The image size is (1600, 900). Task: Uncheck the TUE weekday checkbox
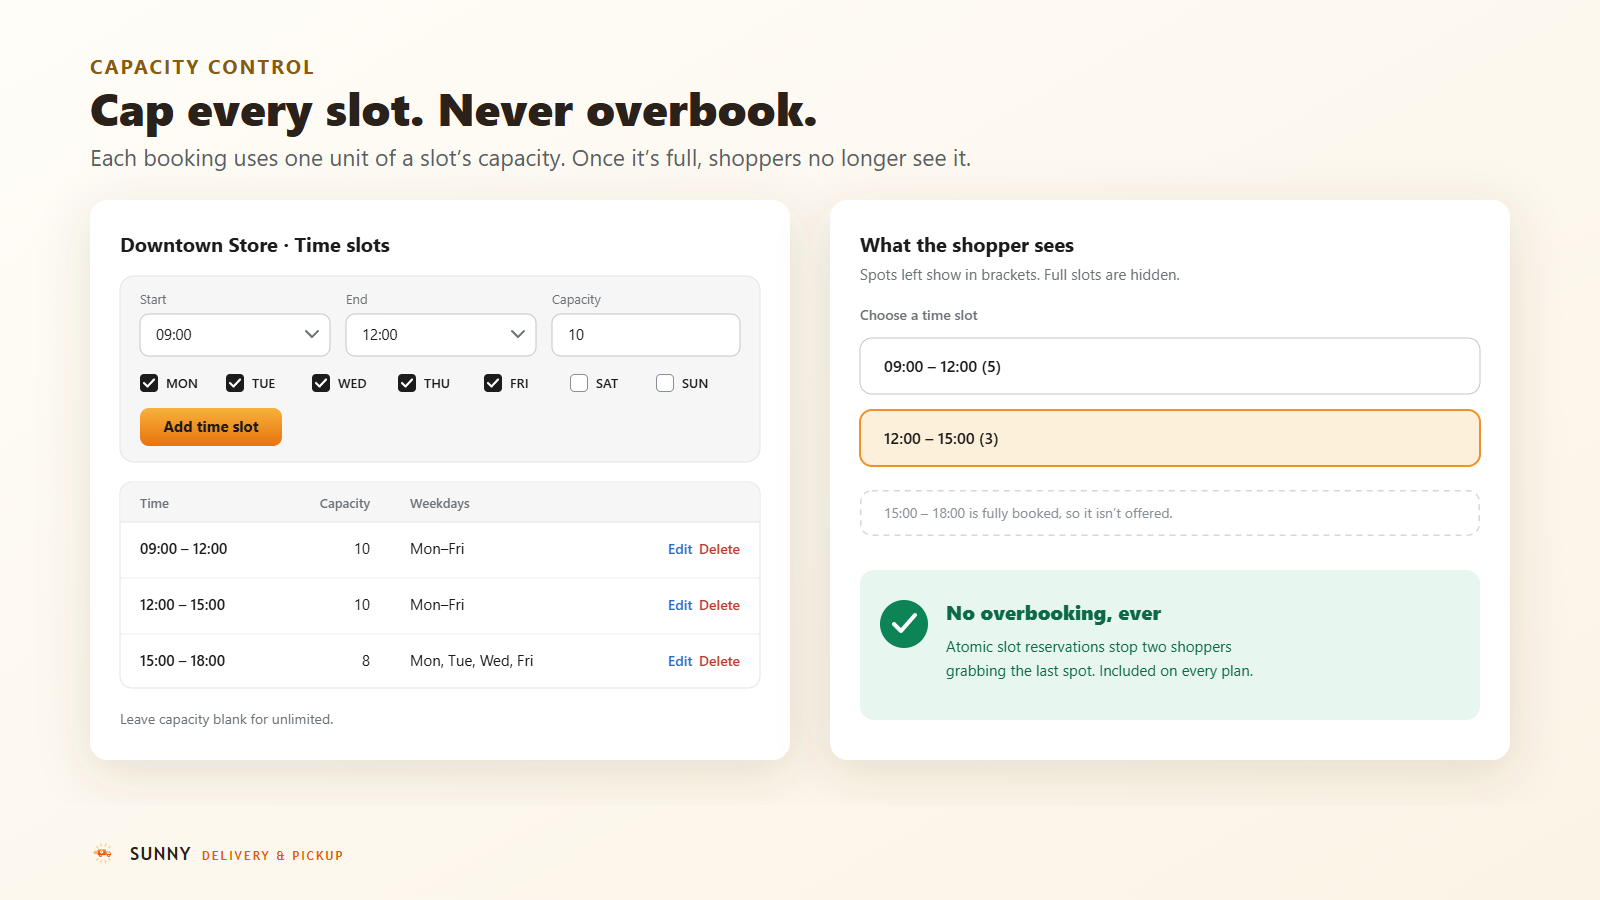pyautogui.click(x=235, y=383)
